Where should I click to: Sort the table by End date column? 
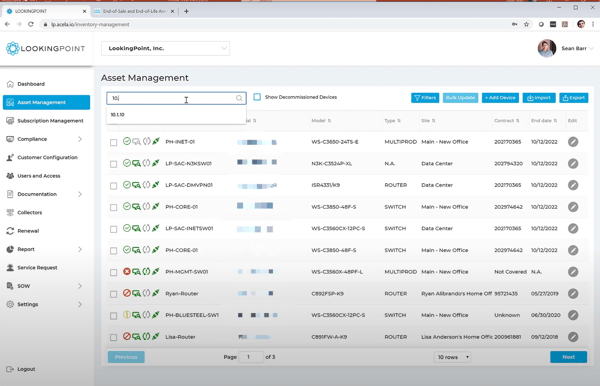(544, 121)
